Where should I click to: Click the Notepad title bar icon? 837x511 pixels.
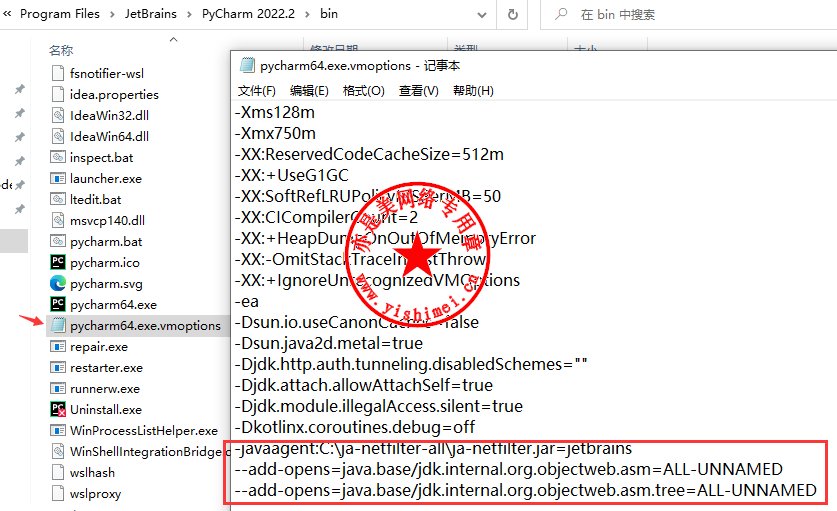247,65
